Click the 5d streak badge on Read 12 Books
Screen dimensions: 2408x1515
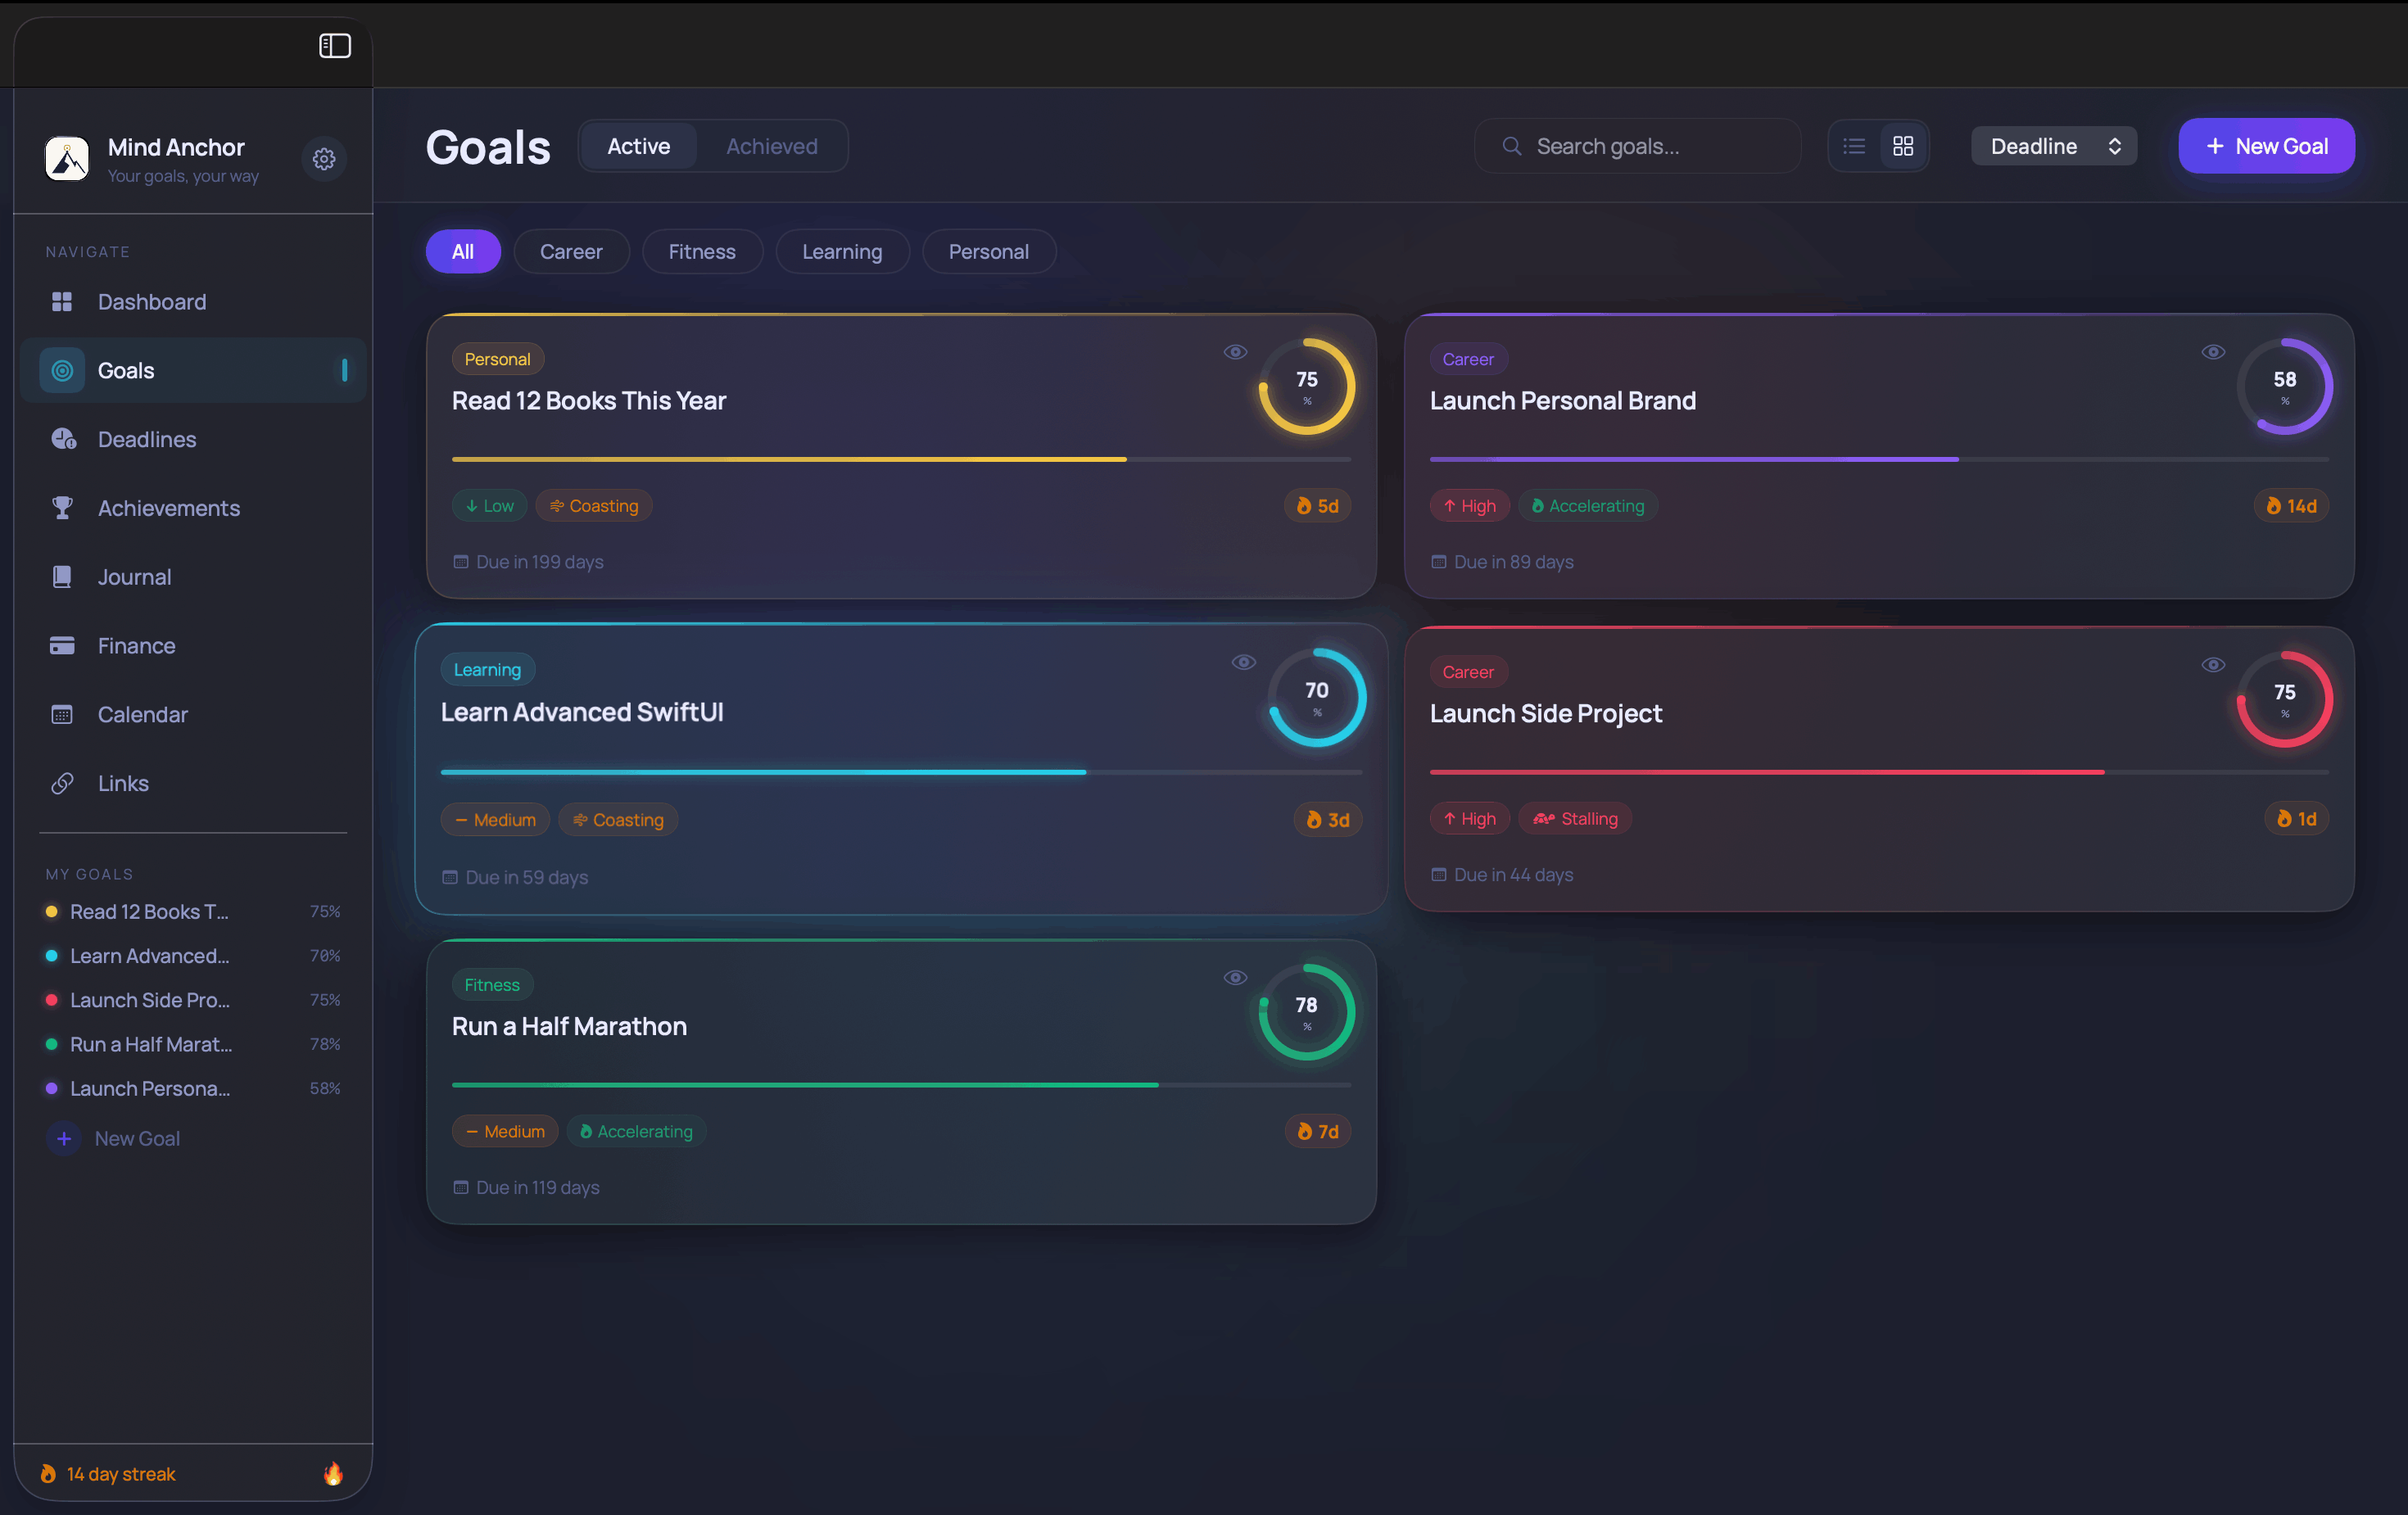[1317, 506]
